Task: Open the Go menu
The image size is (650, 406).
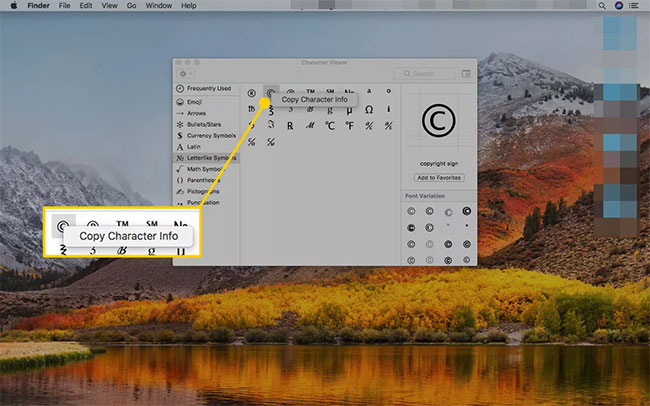Action: point(131,5)
